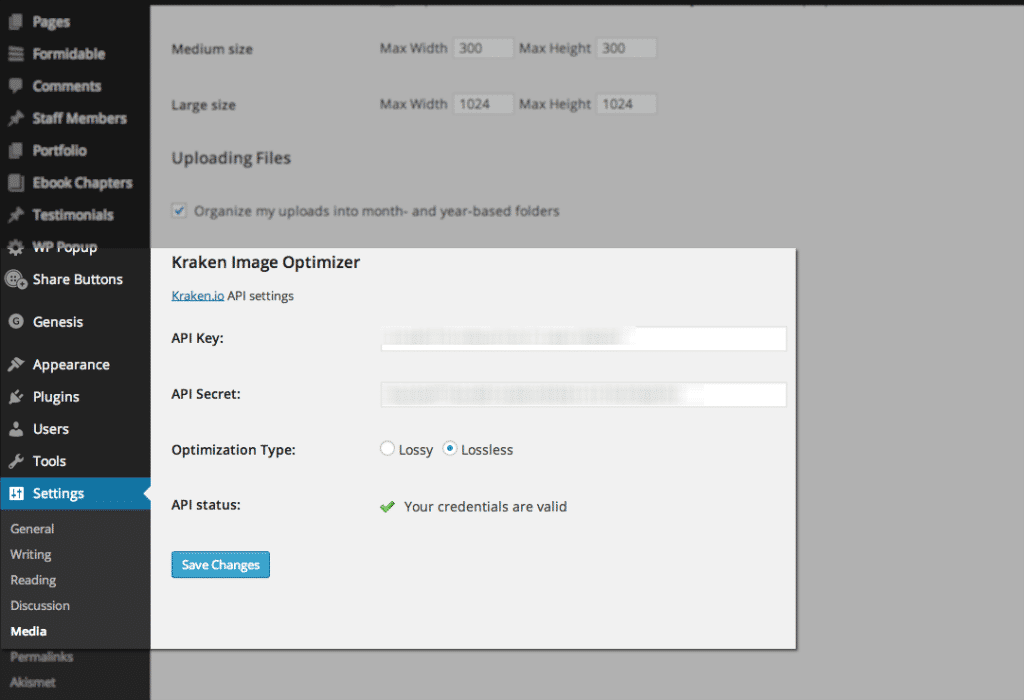
Task: Click the Share Buttons globe icon
Action: pos(16,279)
